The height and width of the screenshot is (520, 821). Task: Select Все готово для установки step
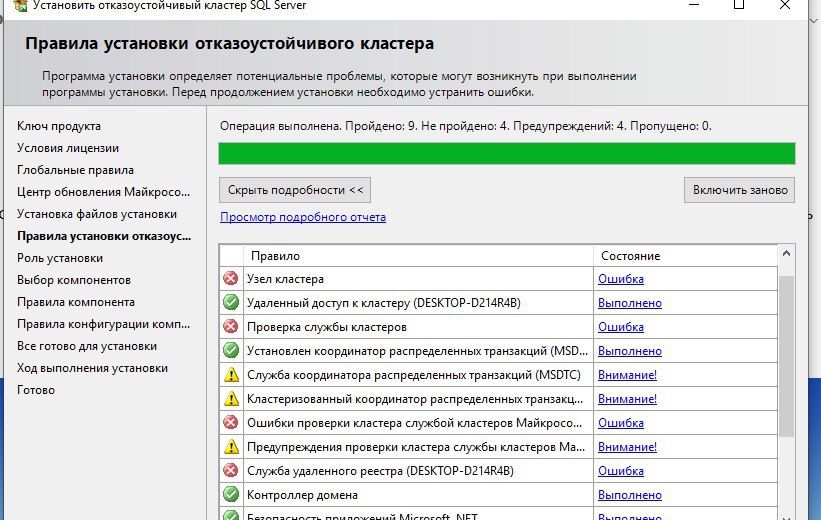[86, 346]
